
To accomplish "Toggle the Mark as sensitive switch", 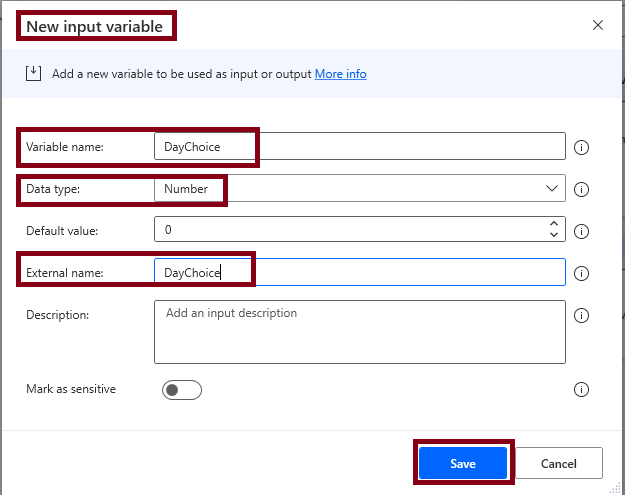I will pyautogui.click(x=182, y=390).
